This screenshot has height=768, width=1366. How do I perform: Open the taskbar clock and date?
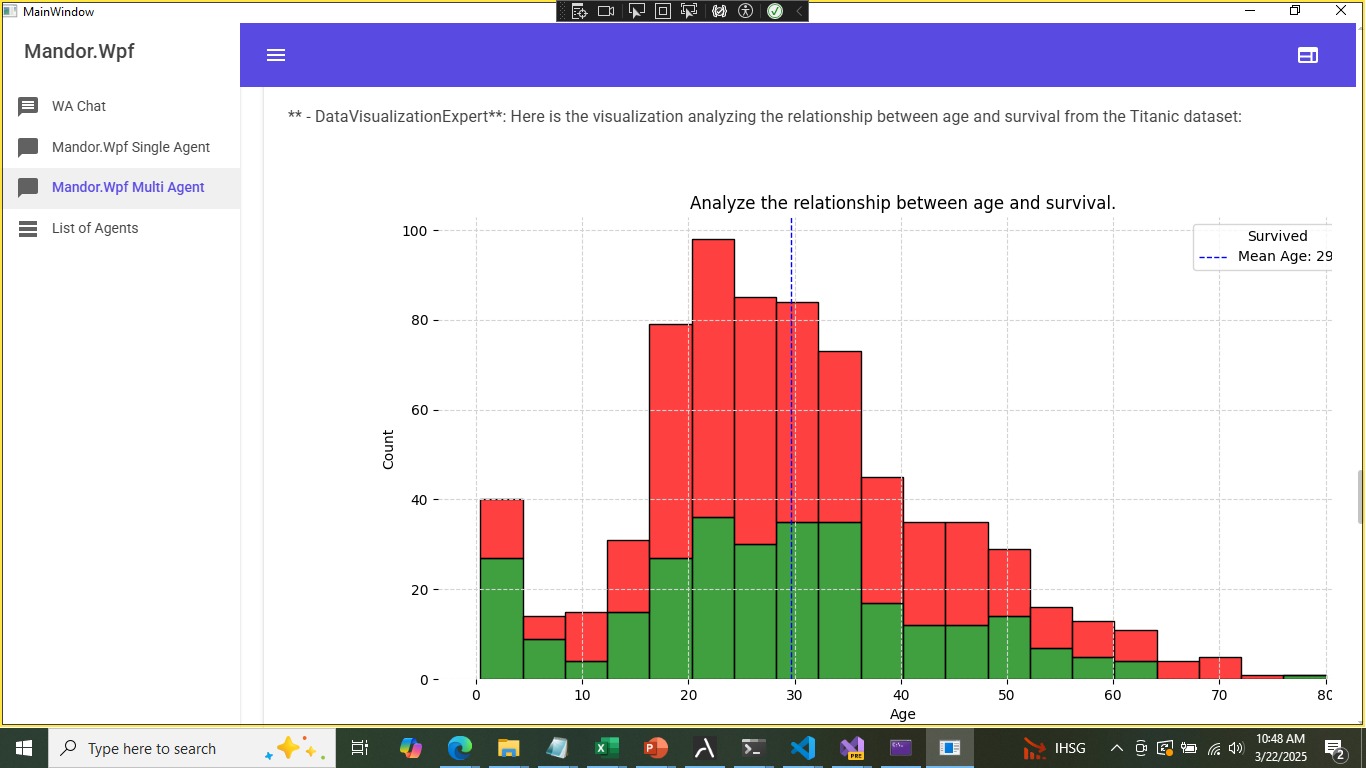(1280, 747)
